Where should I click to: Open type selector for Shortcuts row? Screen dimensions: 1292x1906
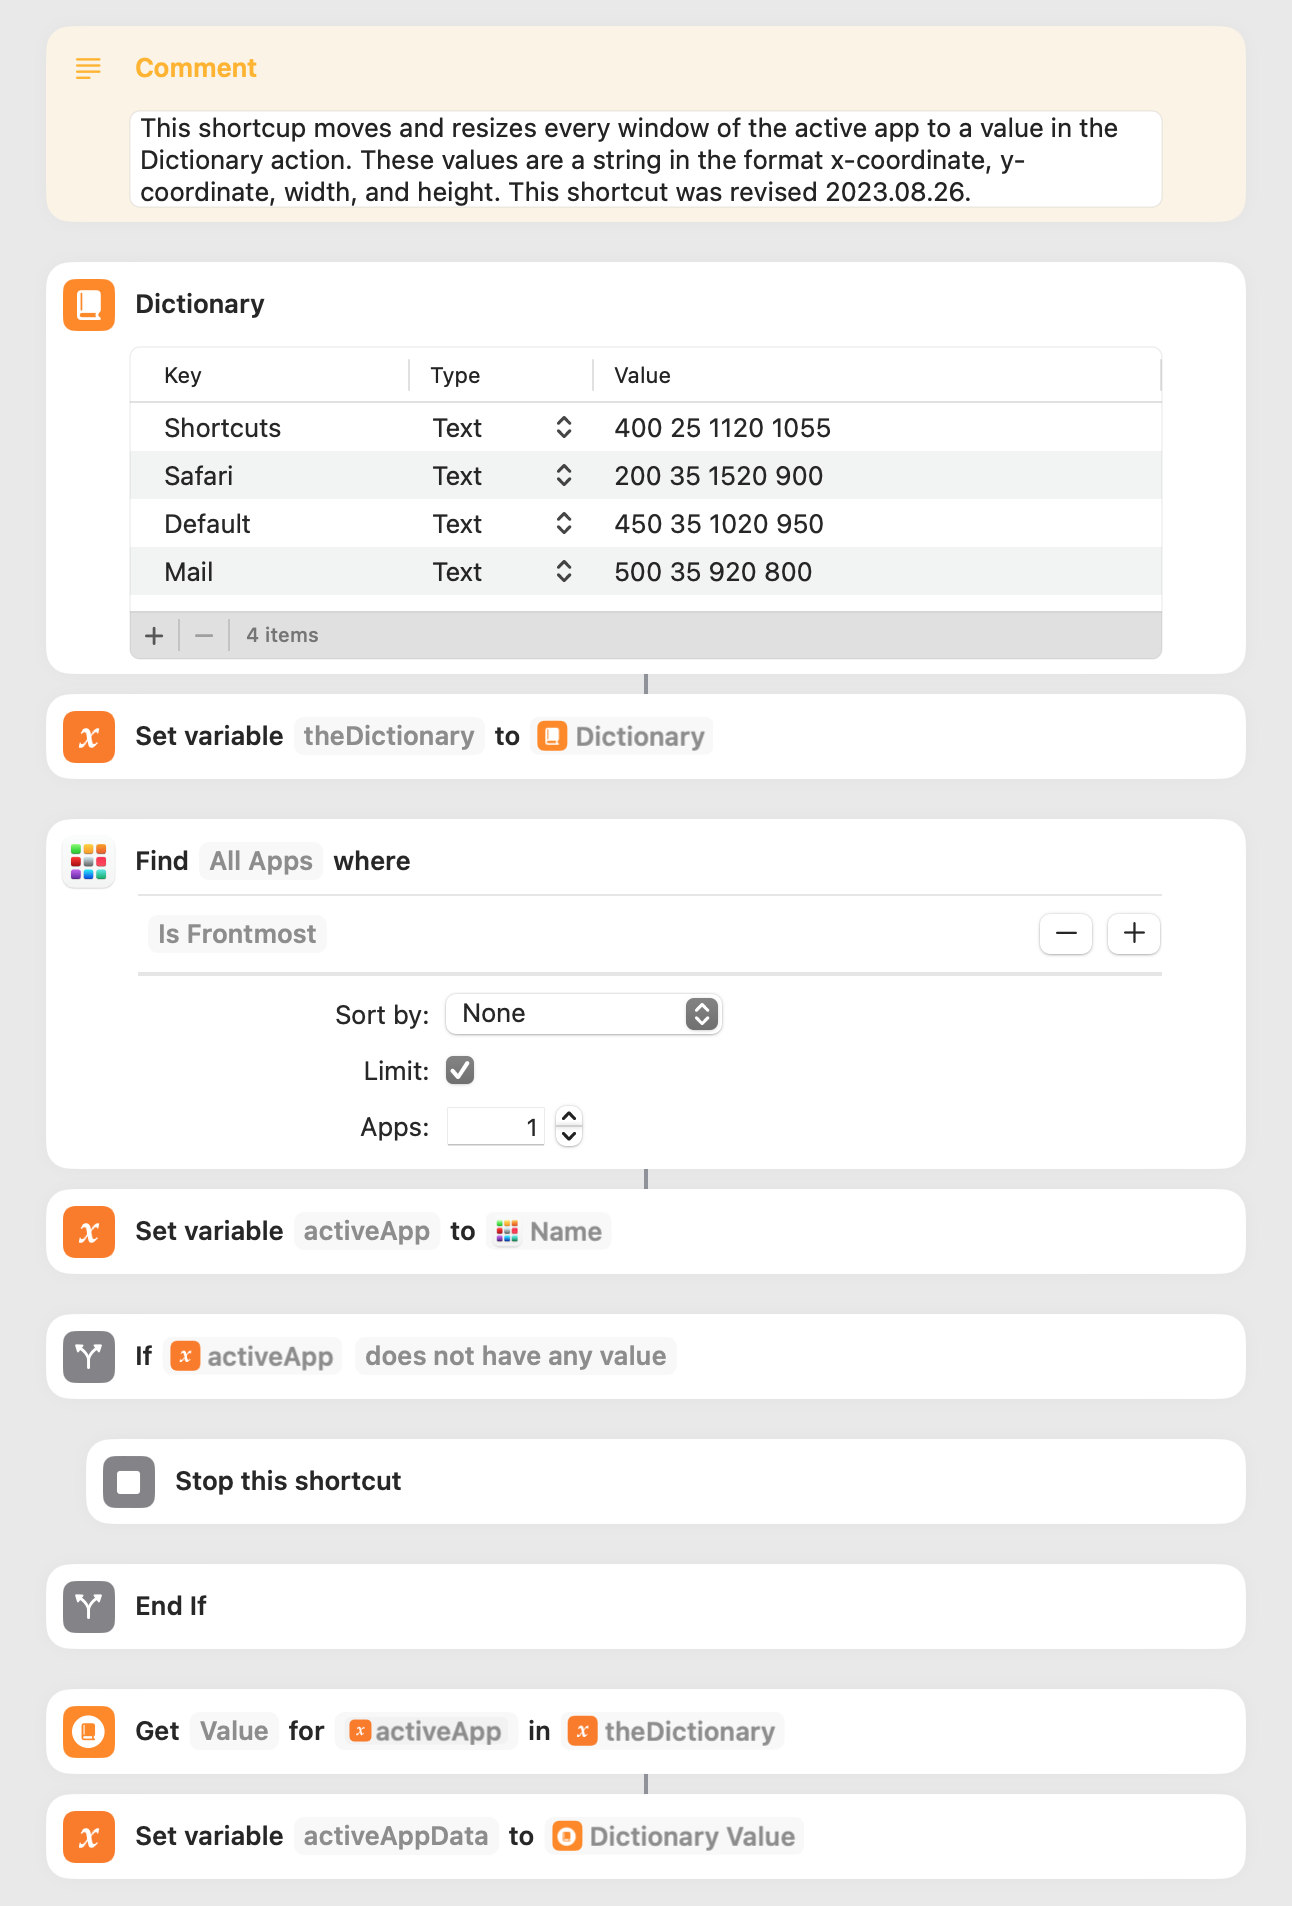coord(564,428)
